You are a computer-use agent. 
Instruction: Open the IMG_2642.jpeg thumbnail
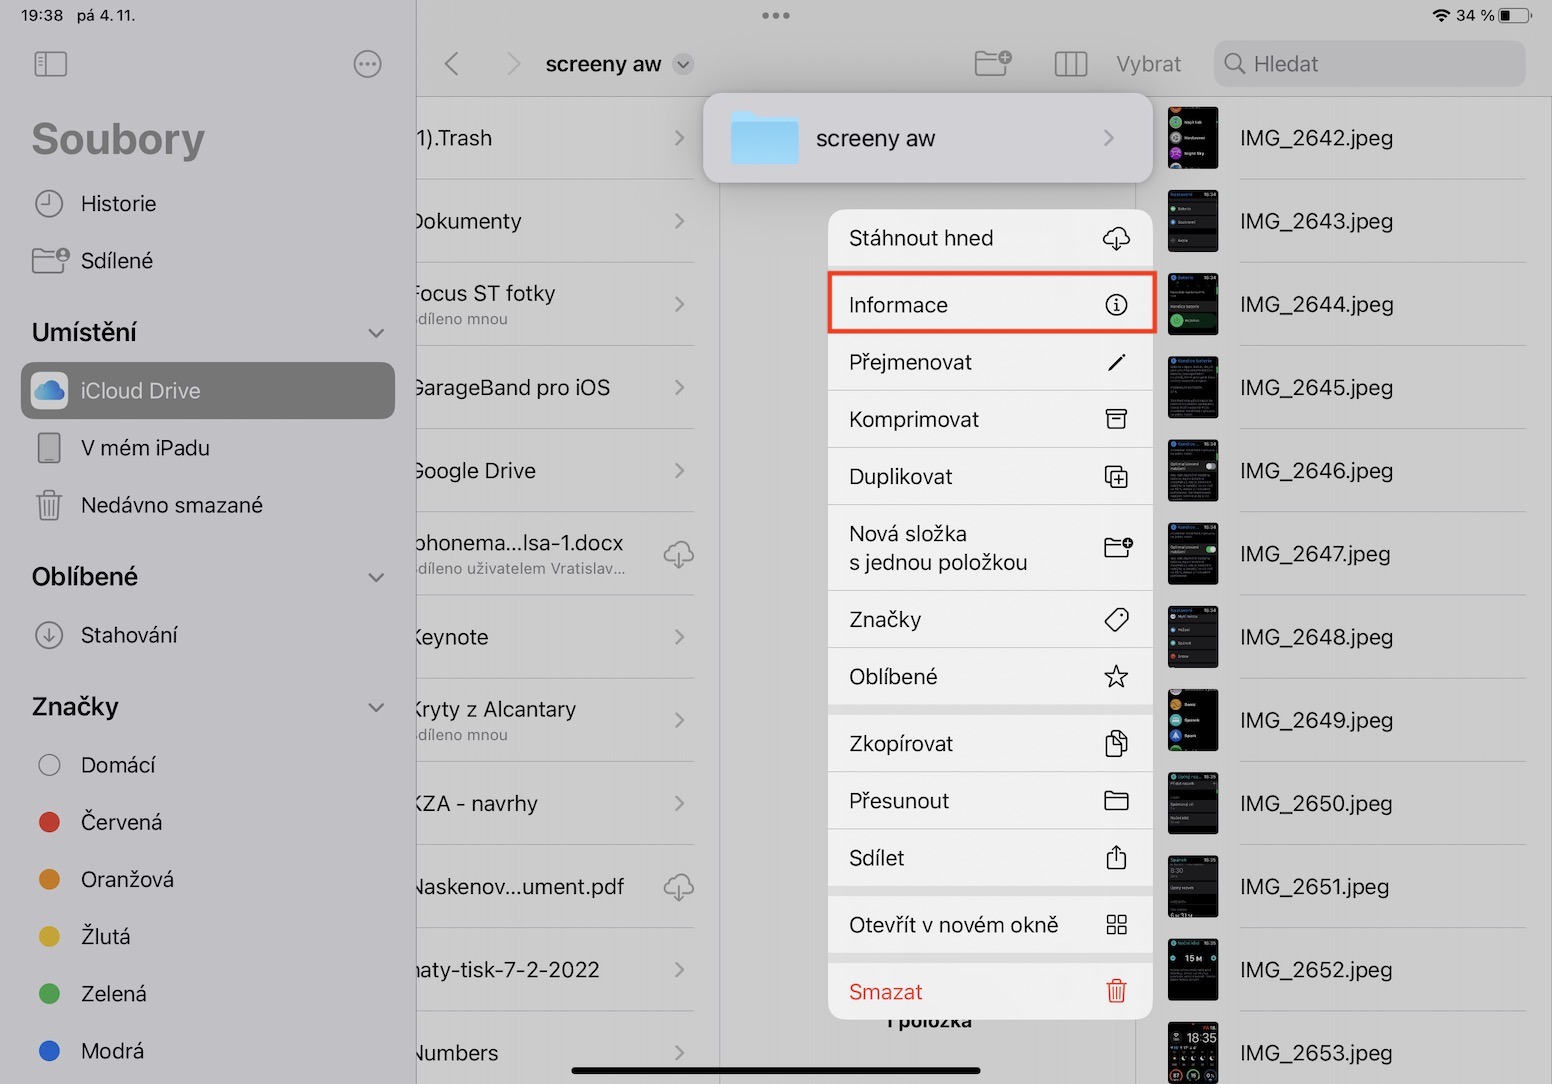(x=1193, y=138)
